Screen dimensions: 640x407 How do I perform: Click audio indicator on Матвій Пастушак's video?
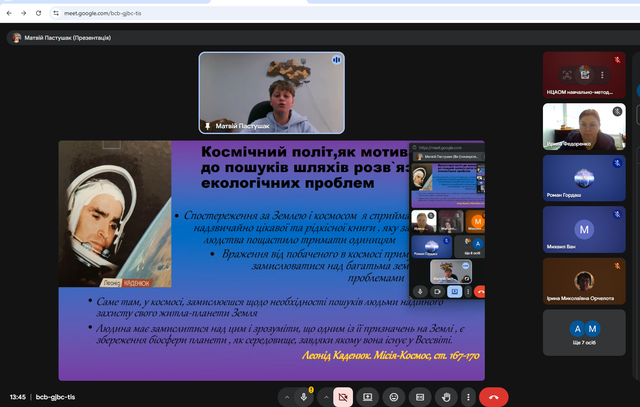(x=336, y=60)
